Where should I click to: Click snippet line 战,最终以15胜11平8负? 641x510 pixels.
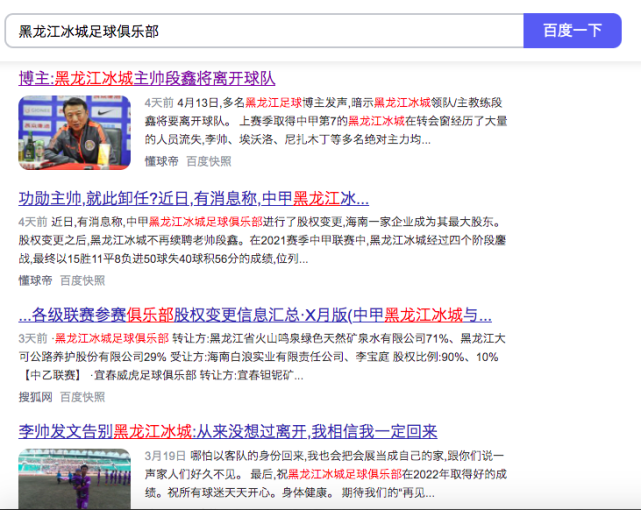(163, 259)
